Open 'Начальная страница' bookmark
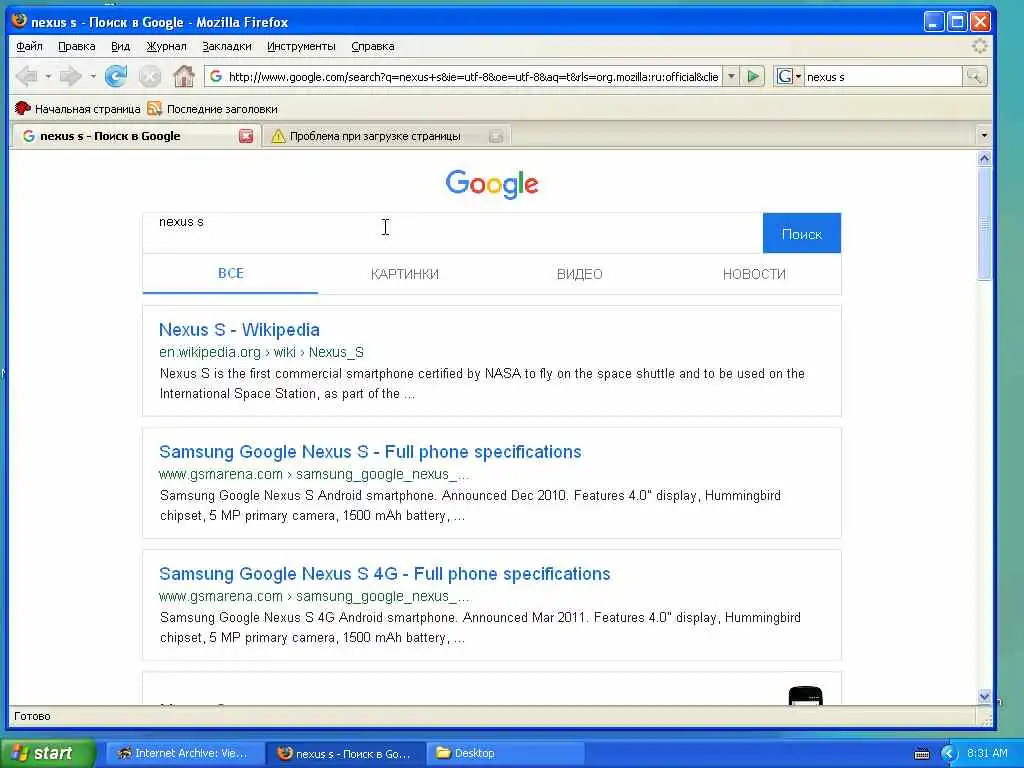 click(x=78, y=109)
